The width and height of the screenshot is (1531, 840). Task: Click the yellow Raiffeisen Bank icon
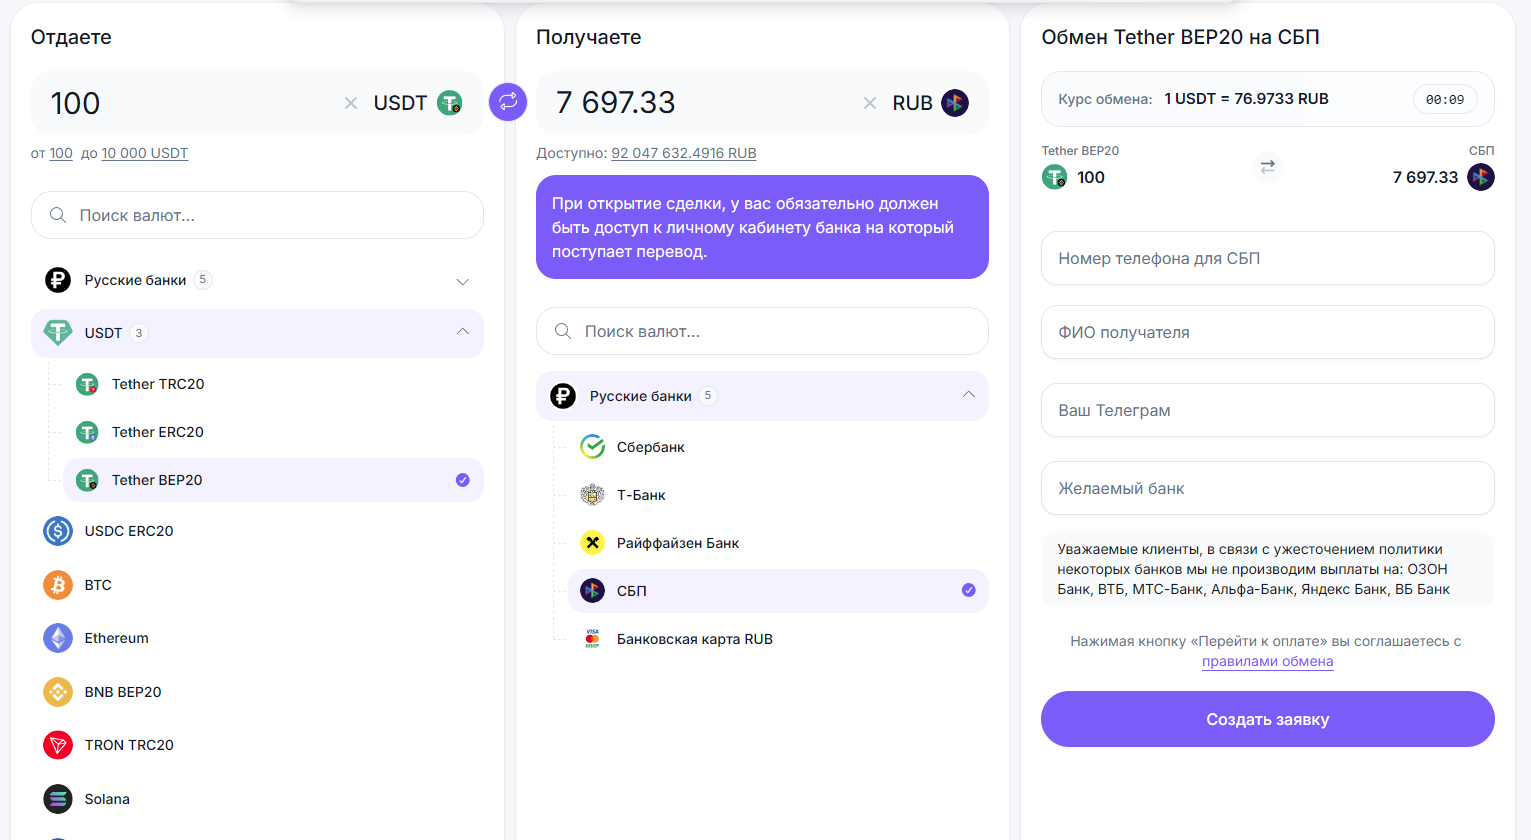click(x=593, y=543)
